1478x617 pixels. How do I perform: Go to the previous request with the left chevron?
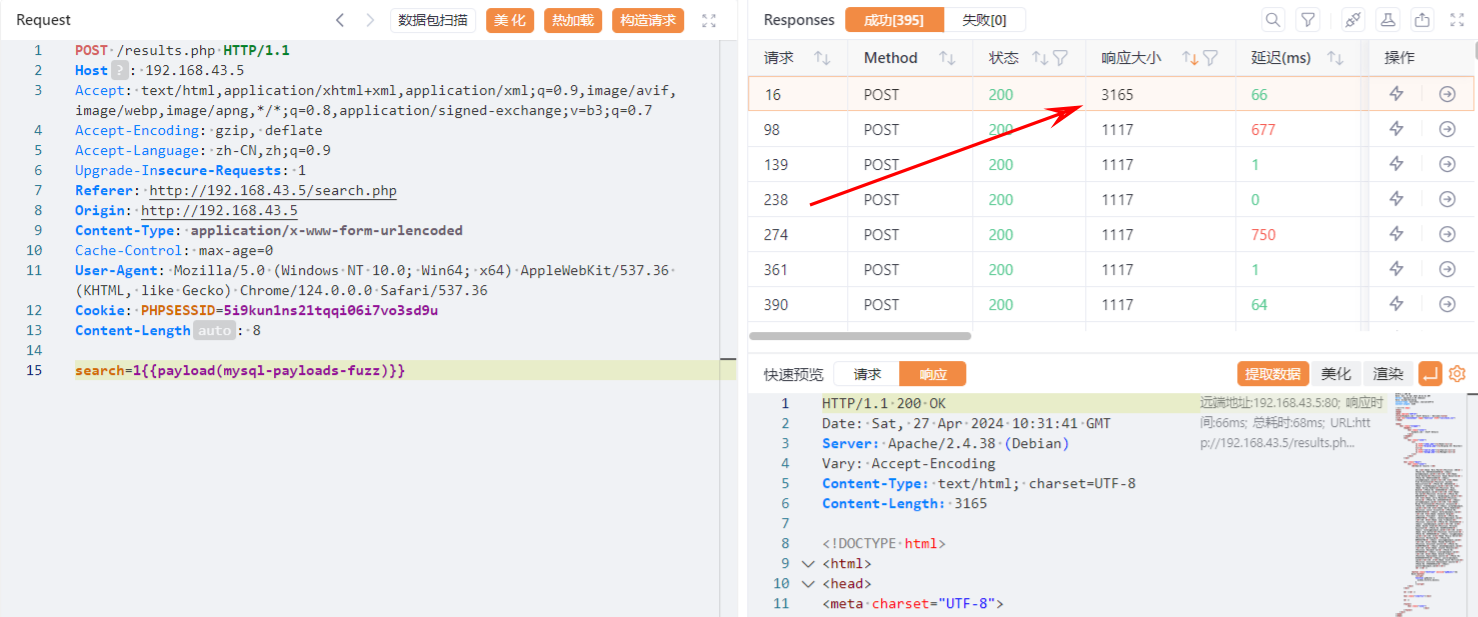tap(340, 20)
